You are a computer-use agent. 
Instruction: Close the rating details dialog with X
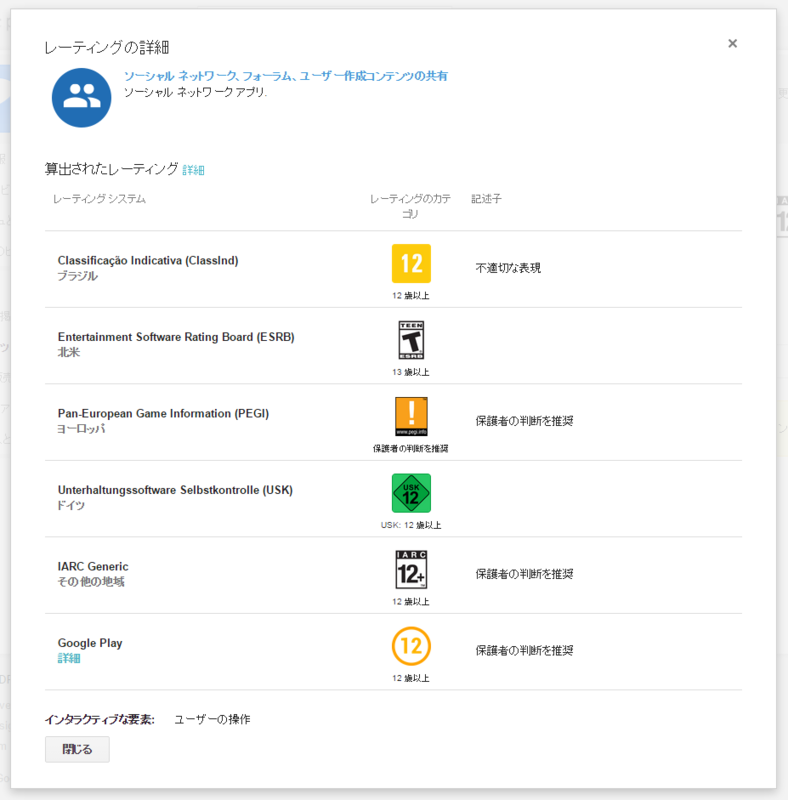pos(732,43)
